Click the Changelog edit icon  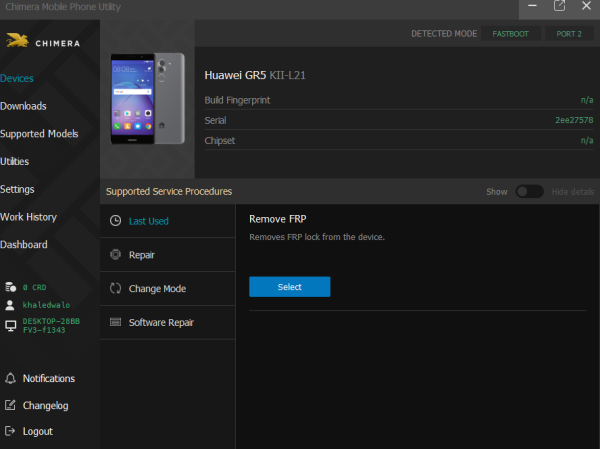click(10, 405)
